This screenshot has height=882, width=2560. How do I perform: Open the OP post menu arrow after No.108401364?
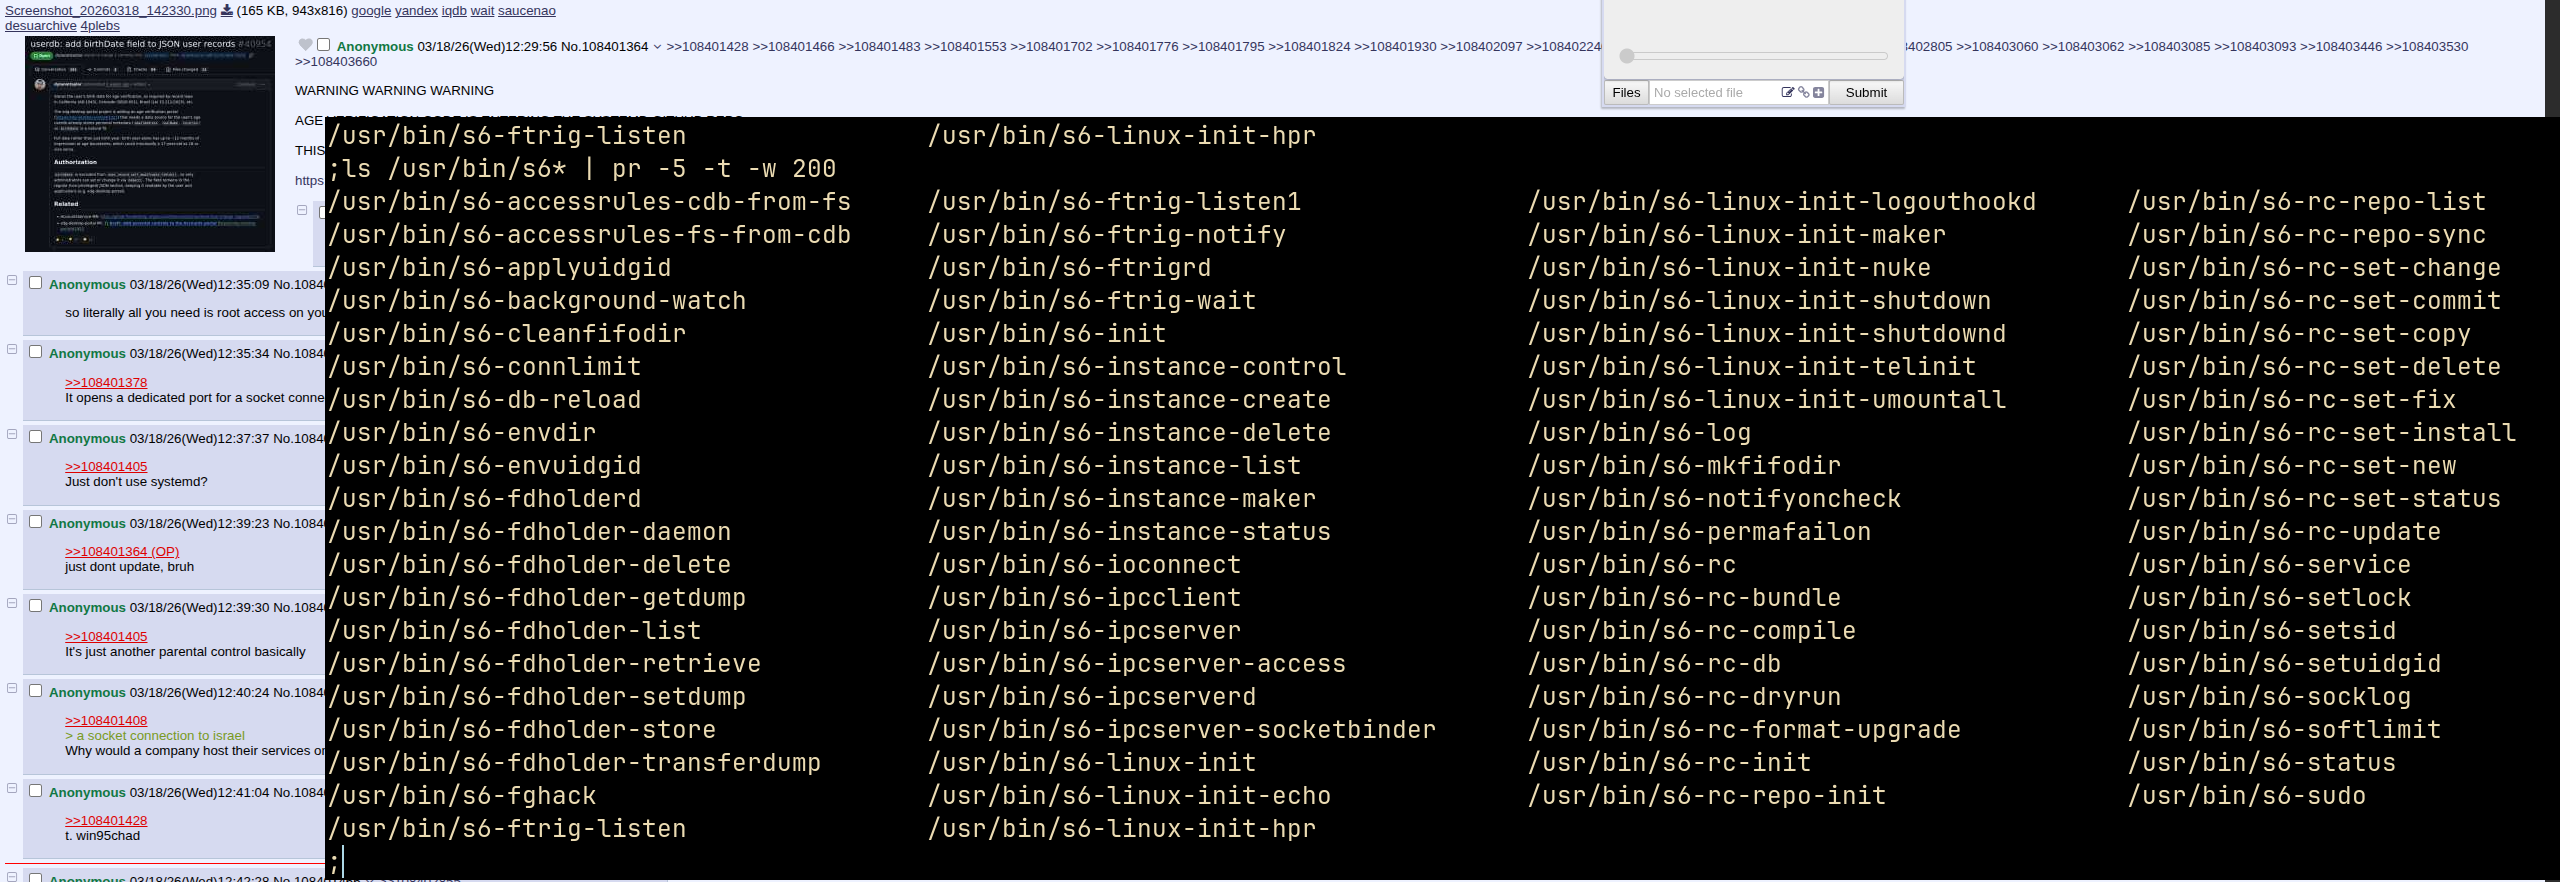[x=657, y=47]
